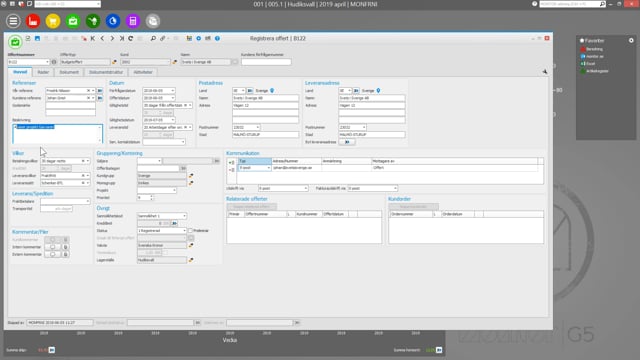Image resolution: width=640 pixels, height=360 pixels.
Task: Open the purple accounting calculator module
Action: (133, 21)
